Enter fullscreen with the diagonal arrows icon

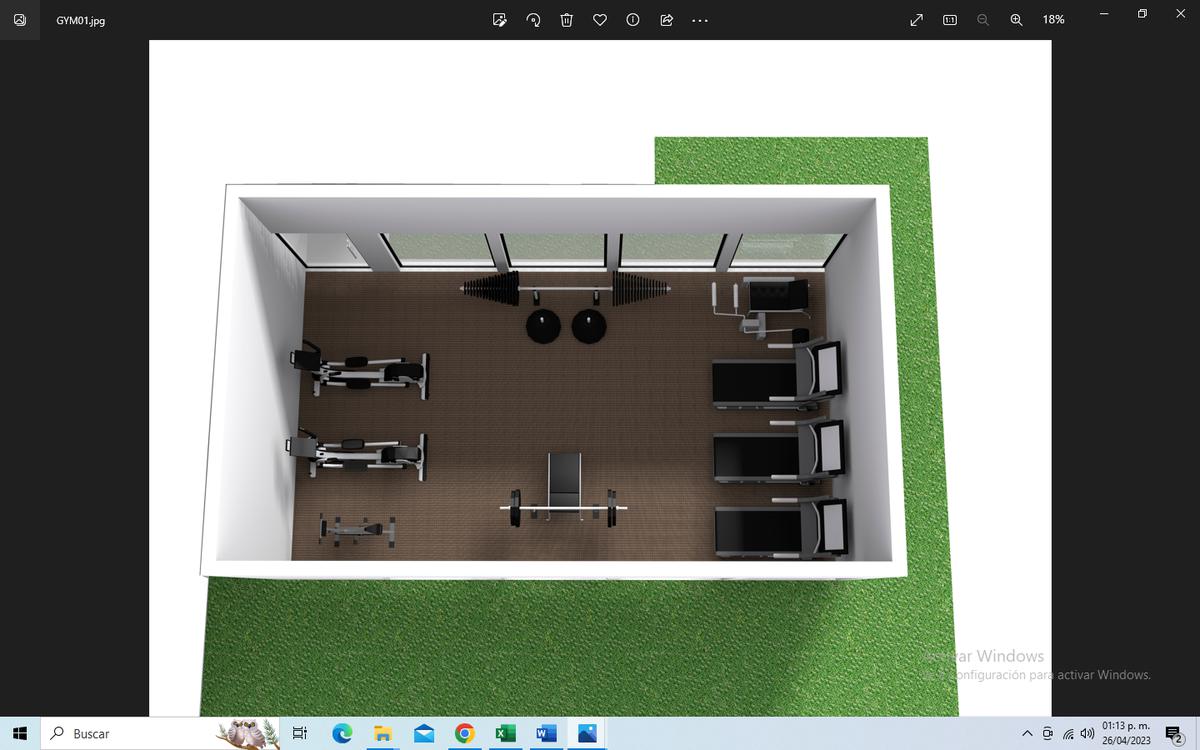click(x=917, y=20)
